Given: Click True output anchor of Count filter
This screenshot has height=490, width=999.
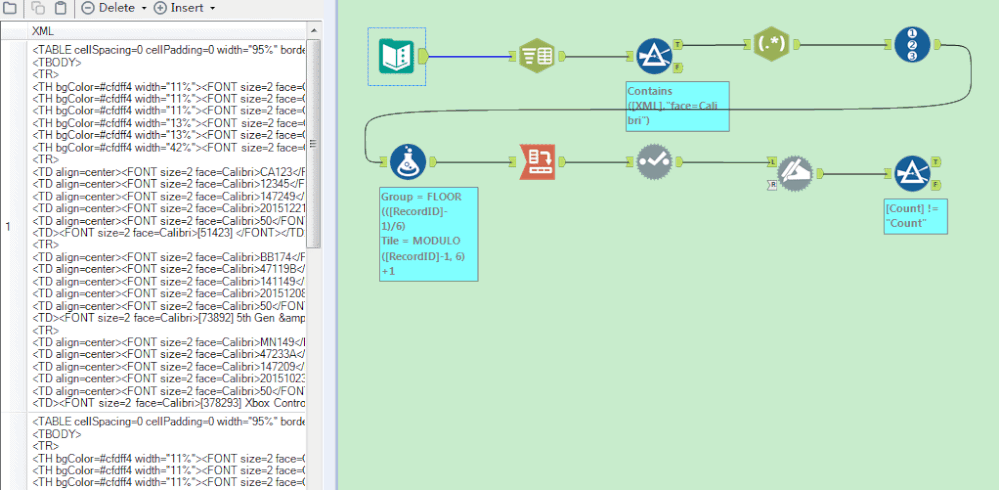Looking at the screenshot, I should tap(935, 161).
